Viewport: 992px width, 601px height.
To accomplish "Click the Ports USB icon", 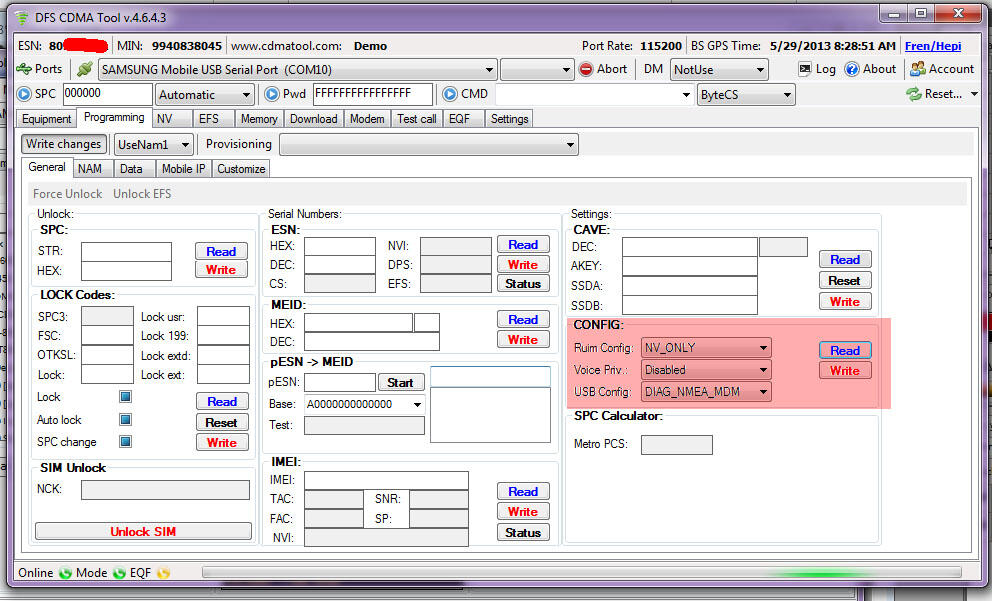I will coord(24,69).
